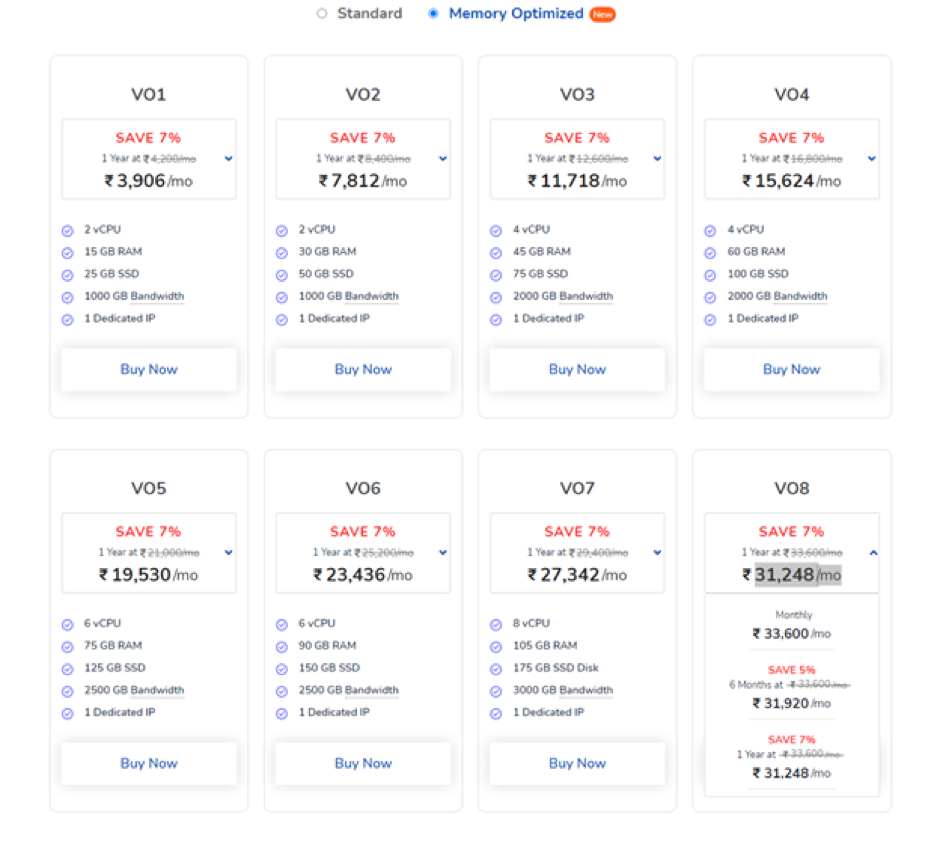Click check icon beside VO5 1 Dedicated IP
Screen dimensions: 940x853
point(68,714)
